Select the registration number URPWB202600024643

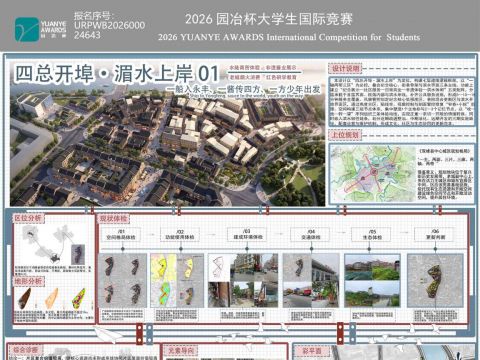(109, 30)
